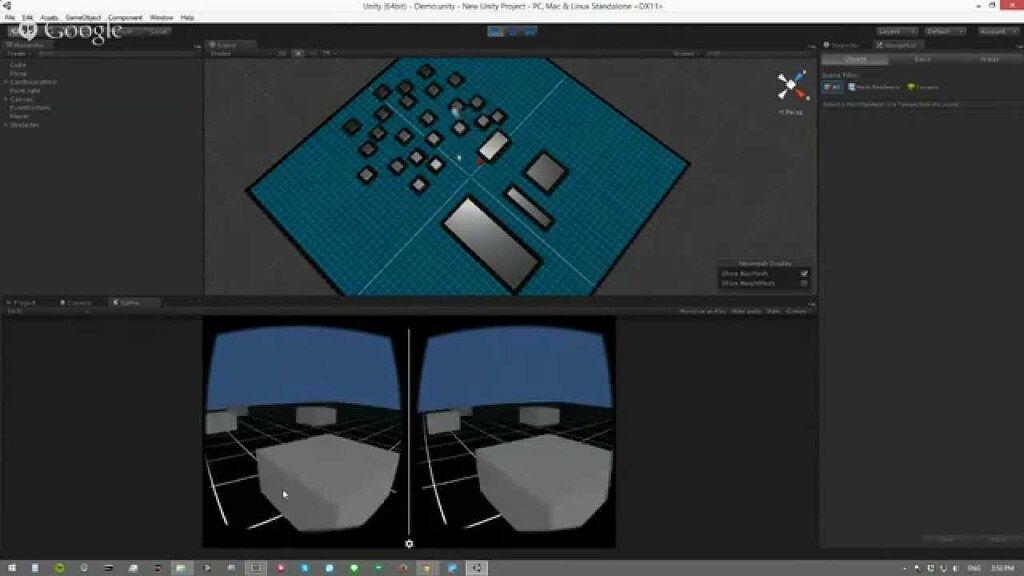Switch to the Bake tab in Navigation
Screen dimensions: 1024x576
click(x=923, y=59)
